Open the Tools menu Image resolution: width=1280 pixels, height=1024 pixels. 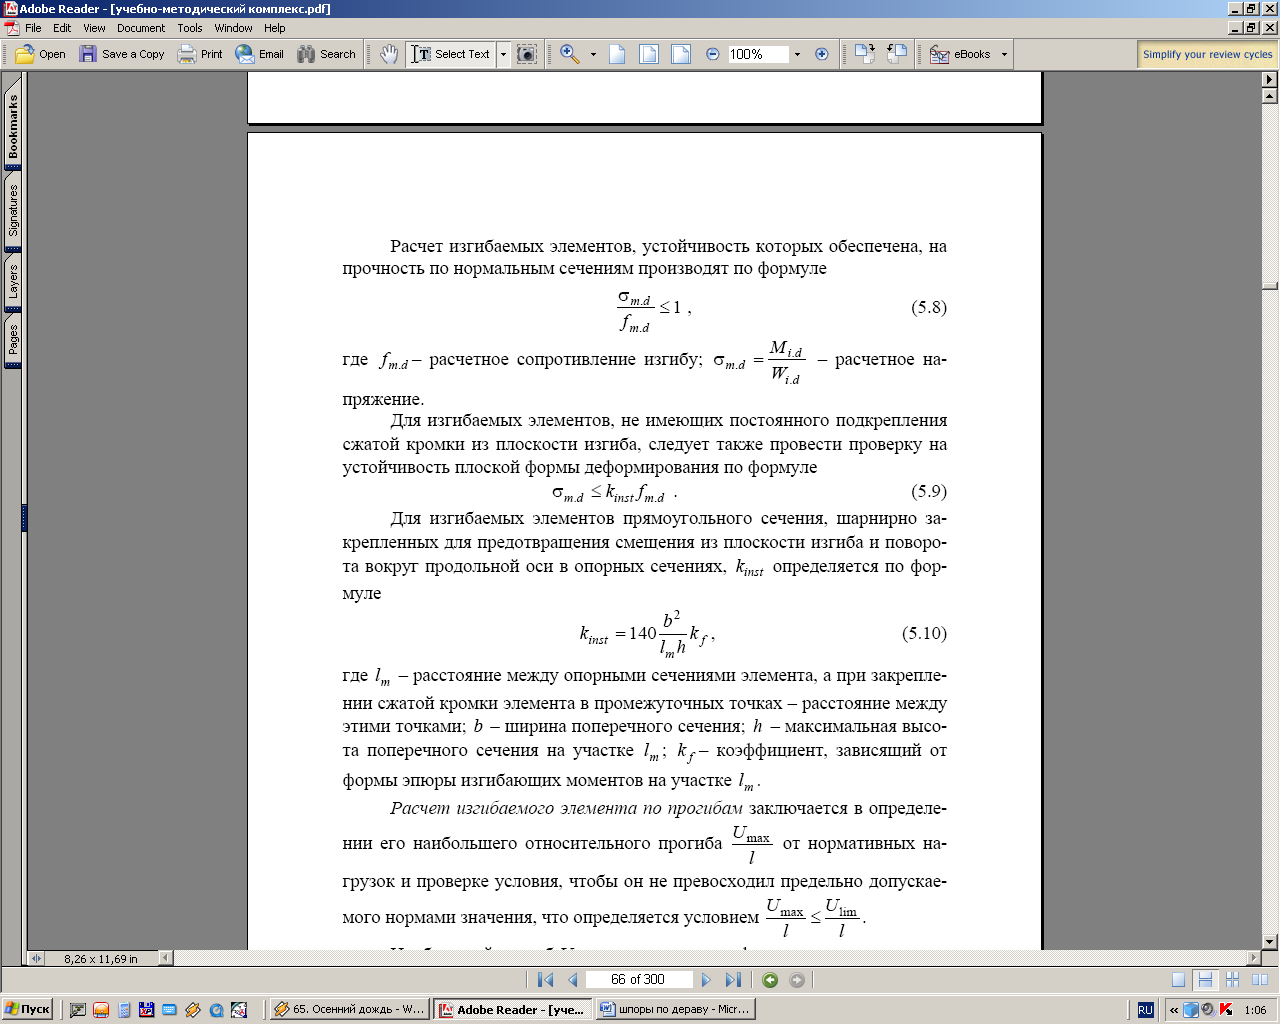pyautogui.click(x=190, y=28)
